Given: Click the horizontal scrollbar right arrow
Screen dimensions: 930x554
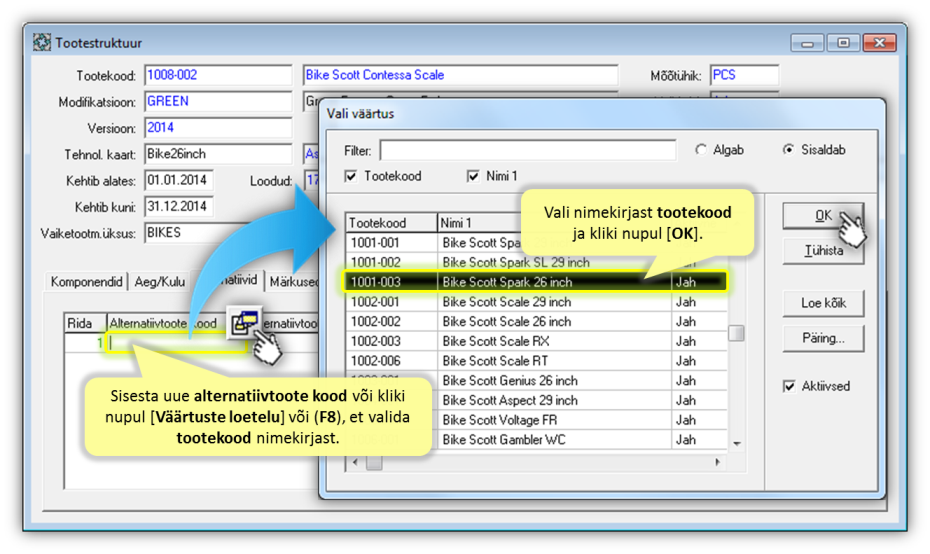Looking at the screenshot, I should (718, 462).
